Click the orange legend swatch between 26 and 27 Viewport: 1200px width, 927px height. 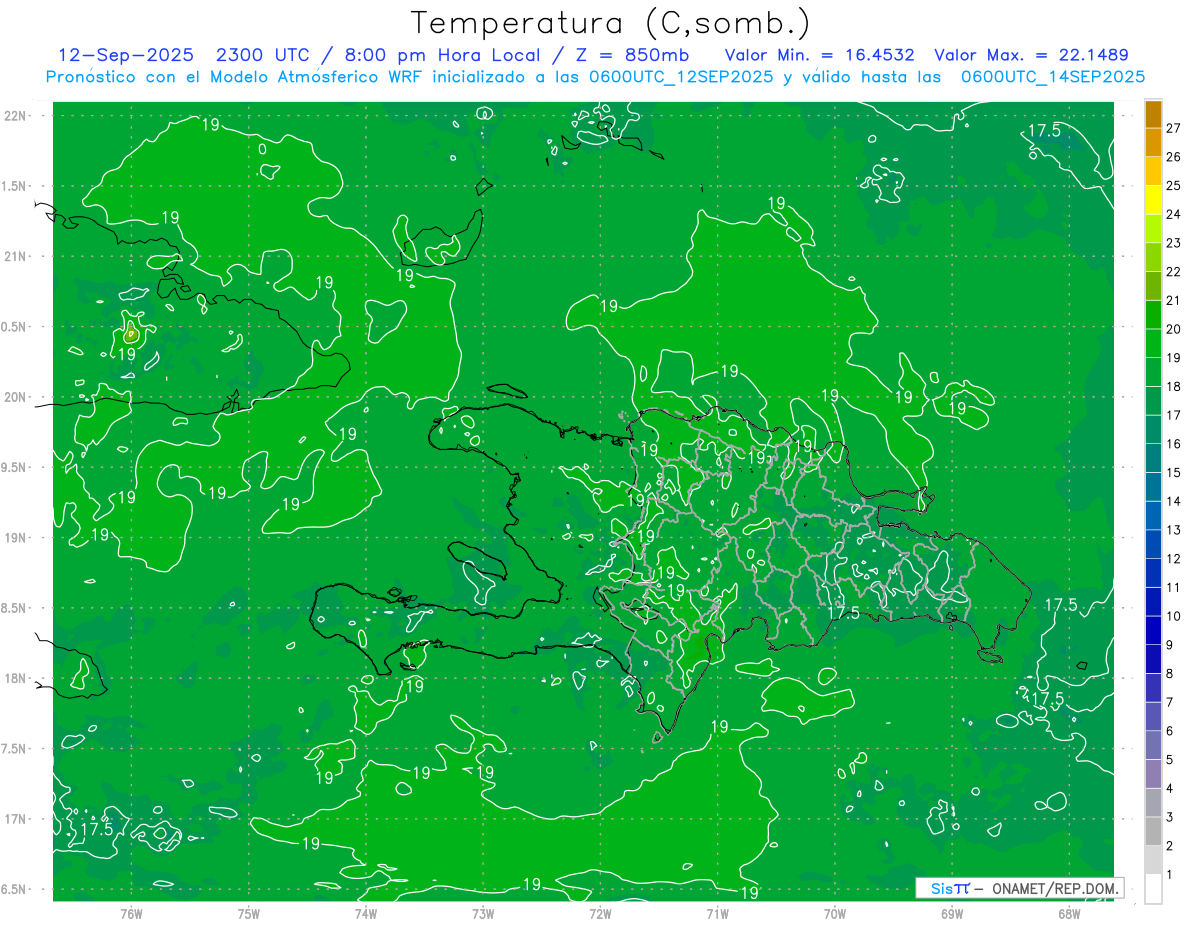click(1153, 142)
